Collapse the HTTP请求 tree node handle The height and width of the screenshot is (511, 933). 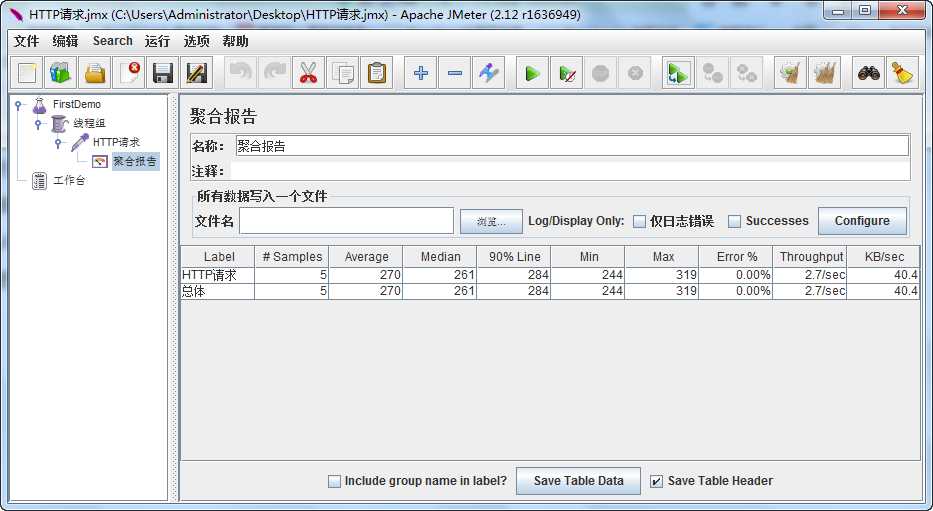[58, 143]
